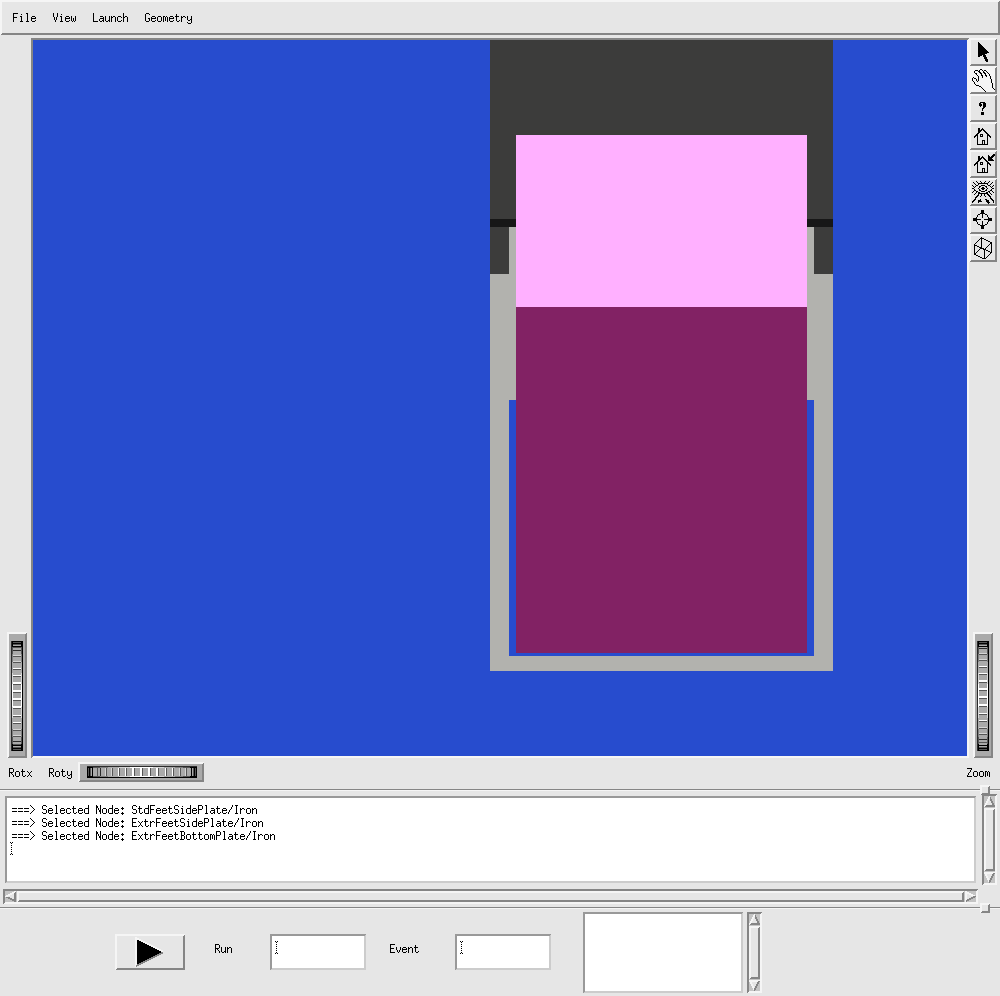Click the View All eye icon

click(x=983, y=193)
